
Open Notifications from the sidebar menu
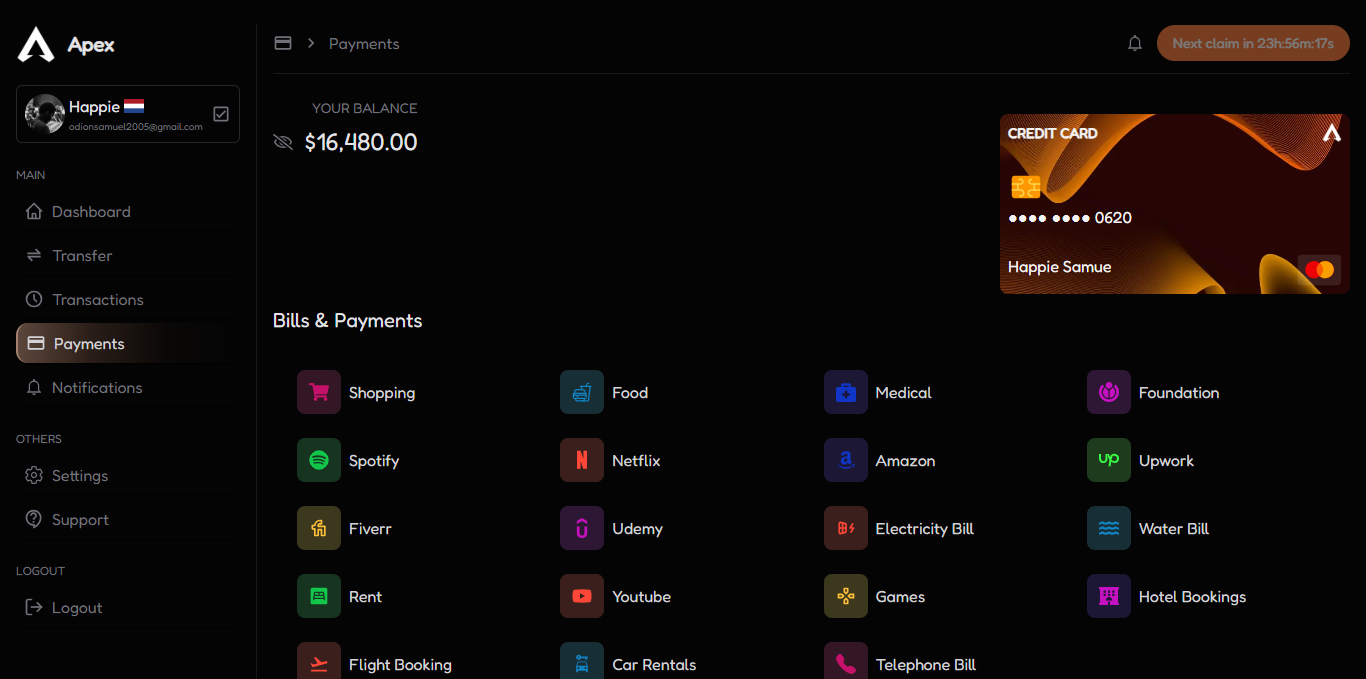[x=128, y=388]
